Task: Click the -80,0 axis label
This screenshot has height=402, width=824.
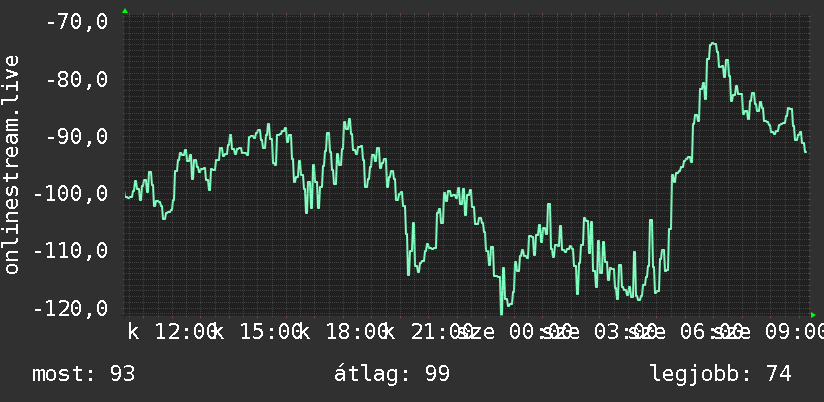Action: point(77,80)
